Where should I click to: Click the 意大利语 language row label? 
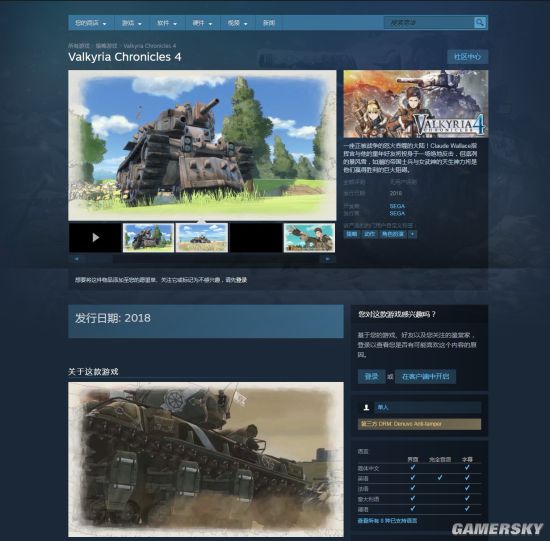pos(368,499)
